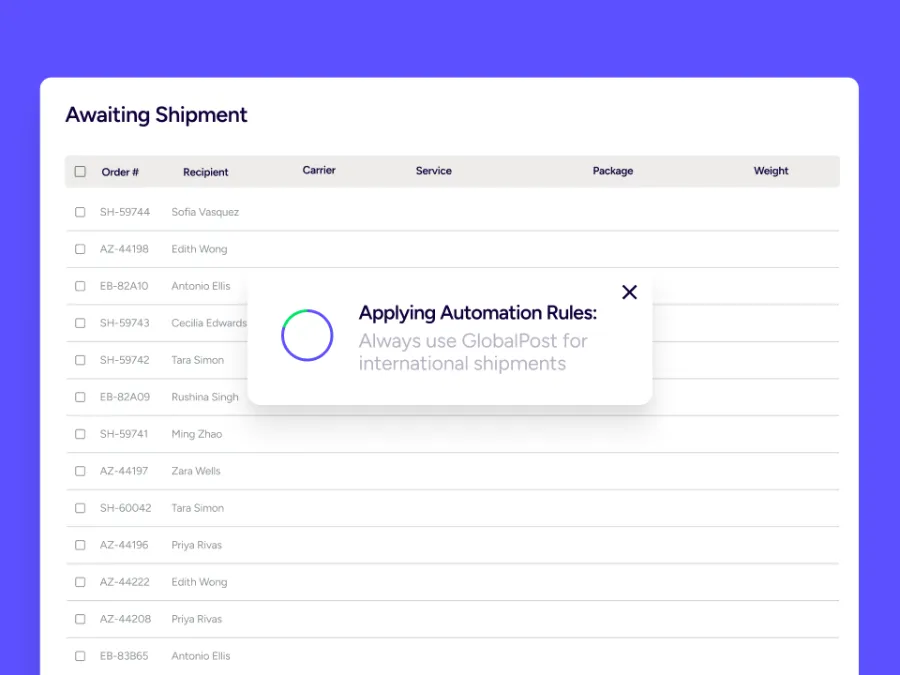Mark the checkbox for order SH-60042
Viewport: 900px width, 675px height.
point(80,508)
